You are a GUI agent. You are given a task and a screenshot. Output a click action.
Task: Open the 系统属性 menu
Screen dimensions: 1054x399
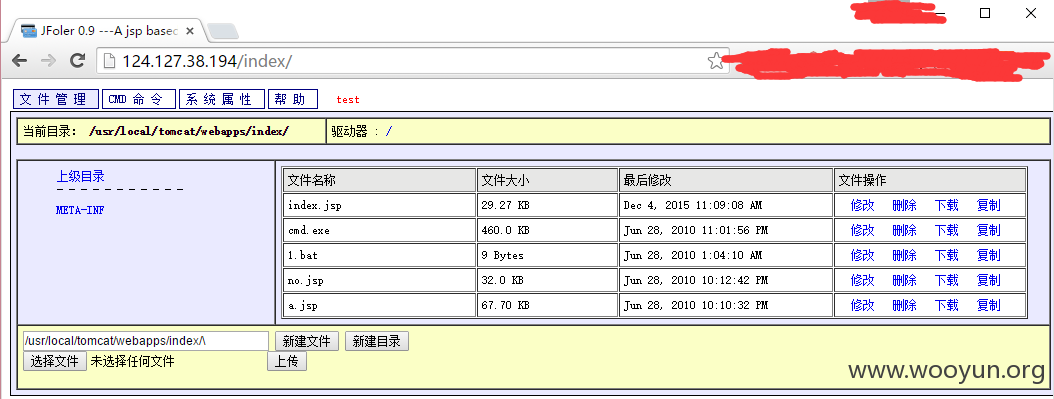[221, 99]
